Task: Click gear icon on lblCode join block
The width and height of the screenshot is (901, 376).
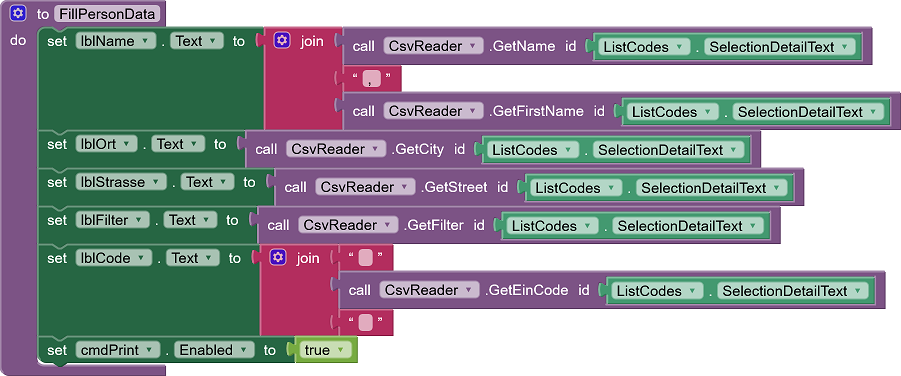Action: pyautogui.click(x=278, y=258)
